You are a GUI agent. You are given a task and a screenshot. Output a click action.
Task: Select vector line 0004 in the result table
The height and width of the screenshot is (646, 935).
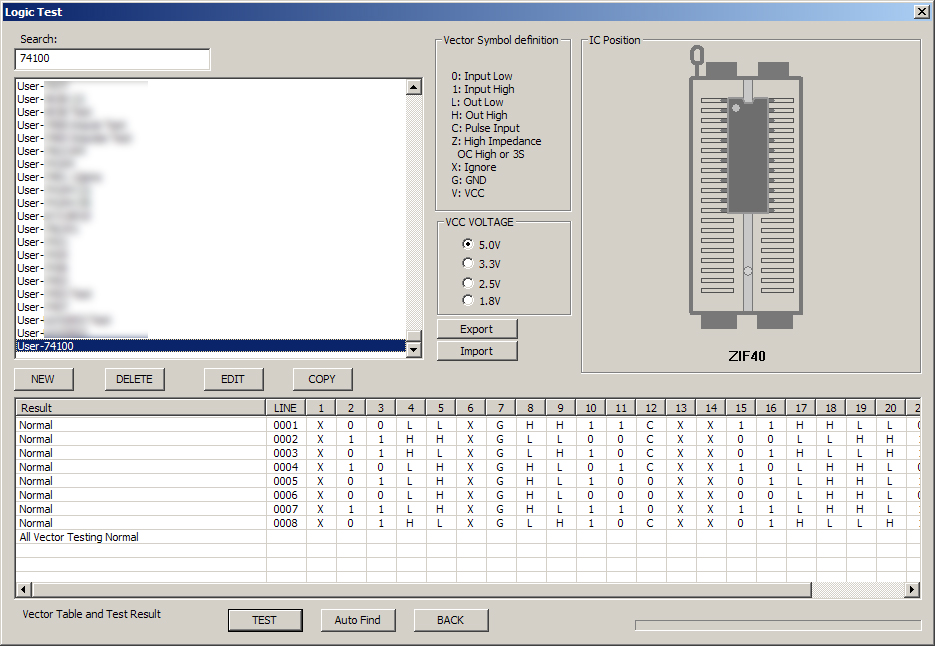pos(285,467)
